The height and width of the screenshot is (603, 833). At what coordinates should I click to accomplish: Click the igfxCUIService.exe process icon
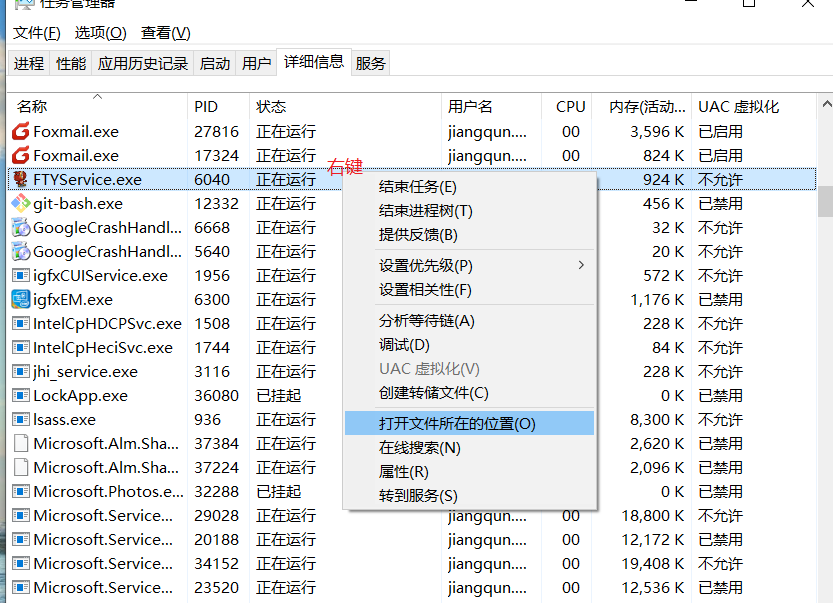(20, 275)
